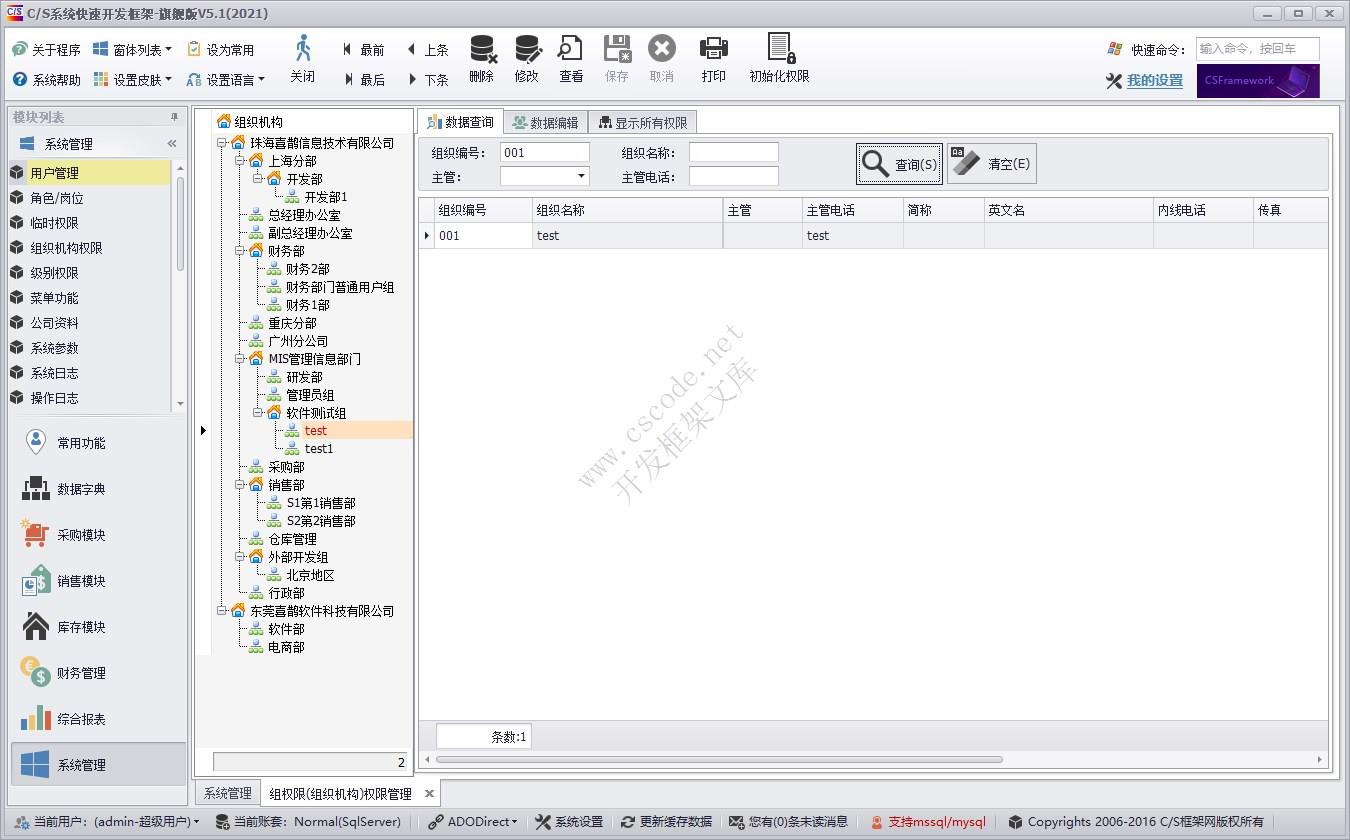
Task: Collapse the 珠海喜鹊信息技术有限公司 tree node
Action: 224,142
